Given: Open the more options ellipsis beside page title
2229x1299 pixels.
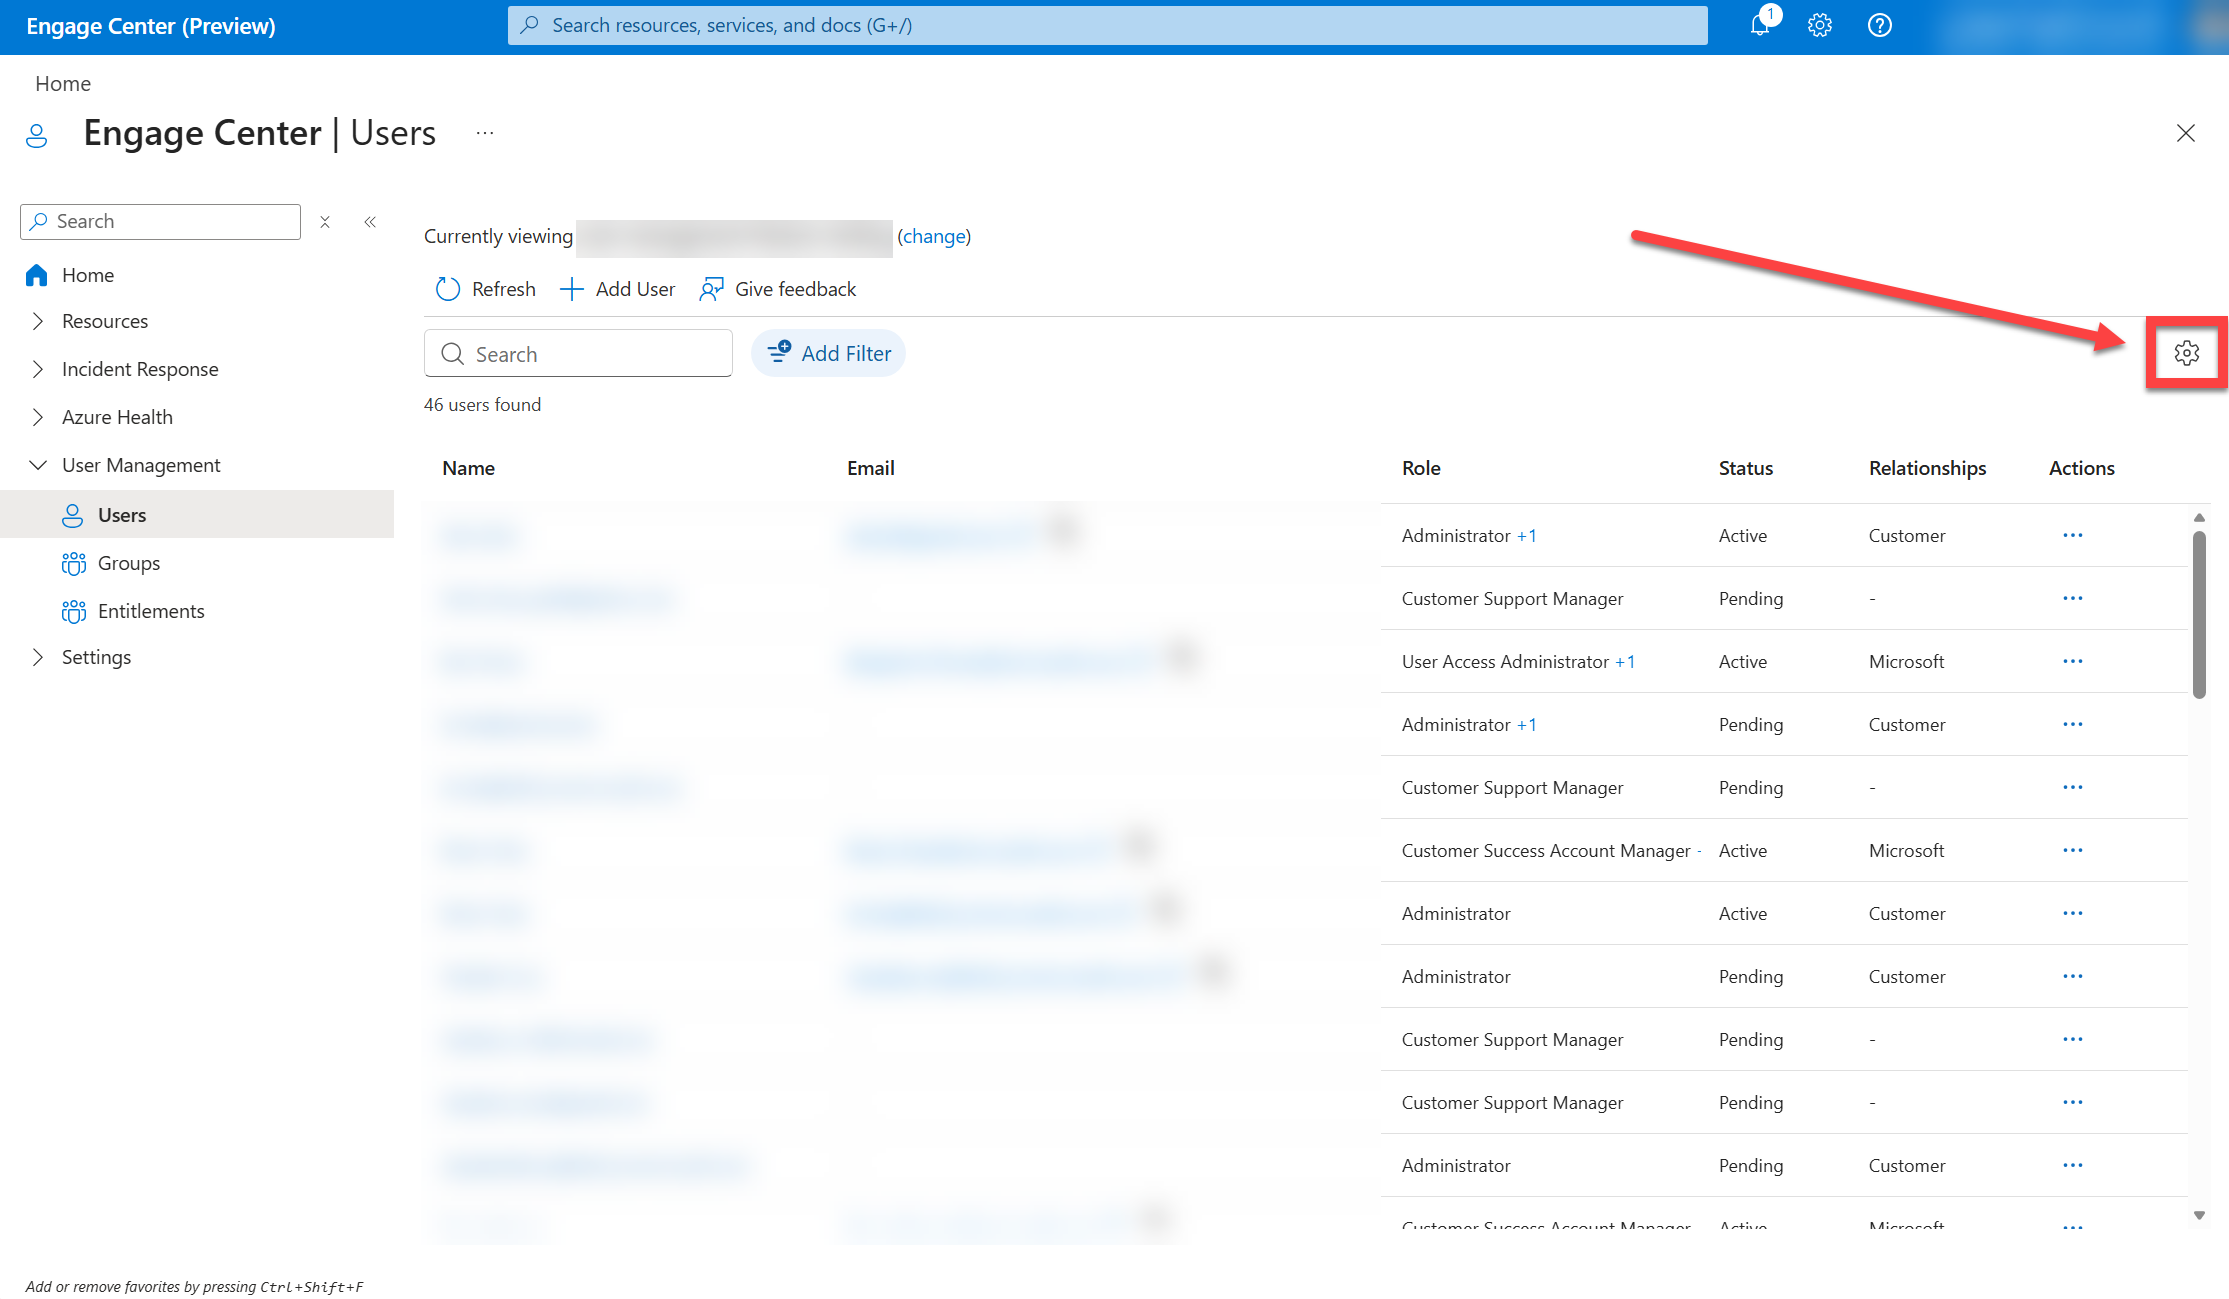Looking at the screenshot, I should 485,133.
